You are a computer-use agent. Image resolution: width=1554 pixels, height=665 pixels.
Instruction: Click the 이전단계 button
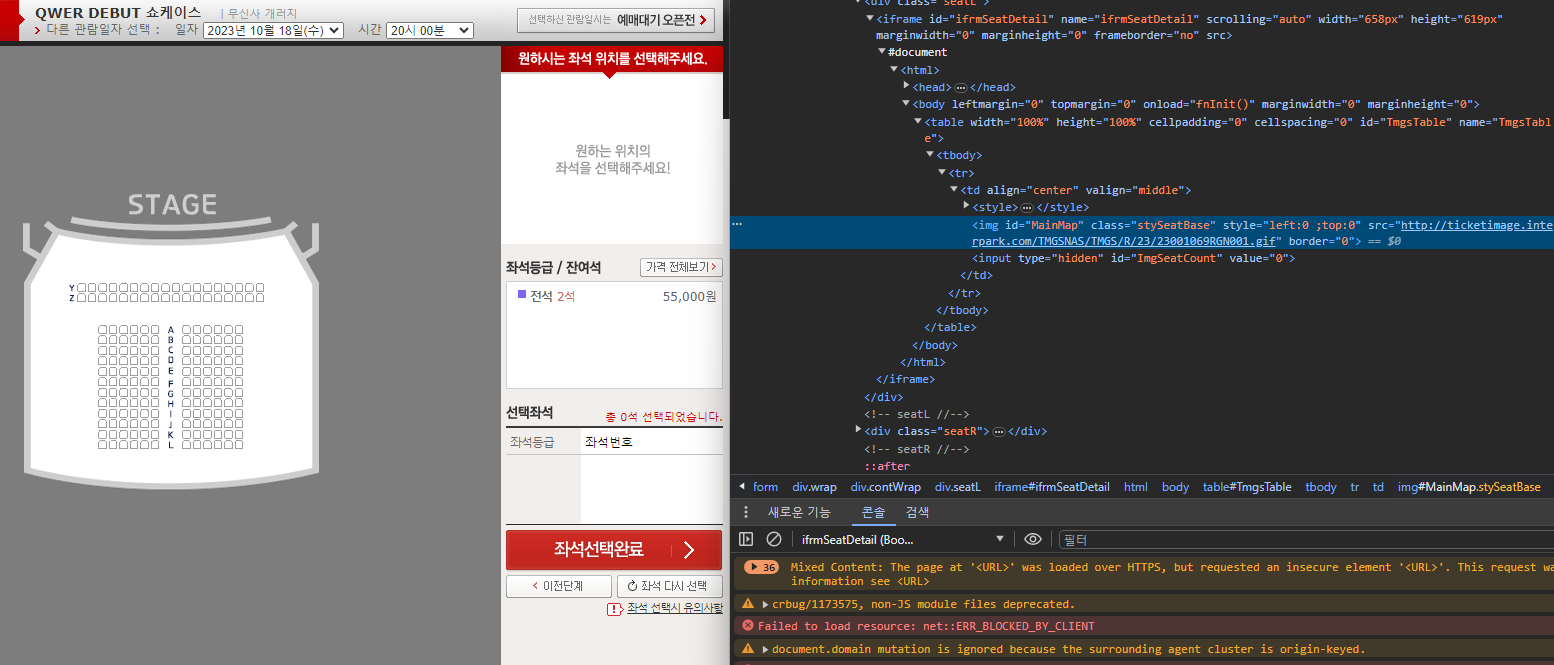[558, 586]
